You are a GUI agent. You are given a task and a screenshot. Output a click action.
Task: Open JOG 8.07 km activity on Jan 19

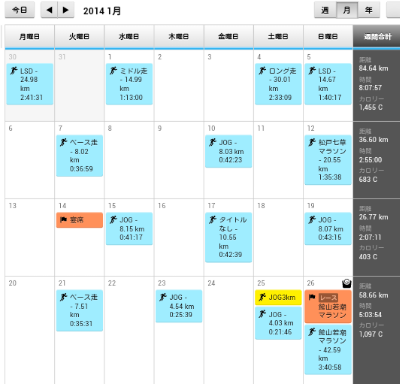tap(328, 229)
